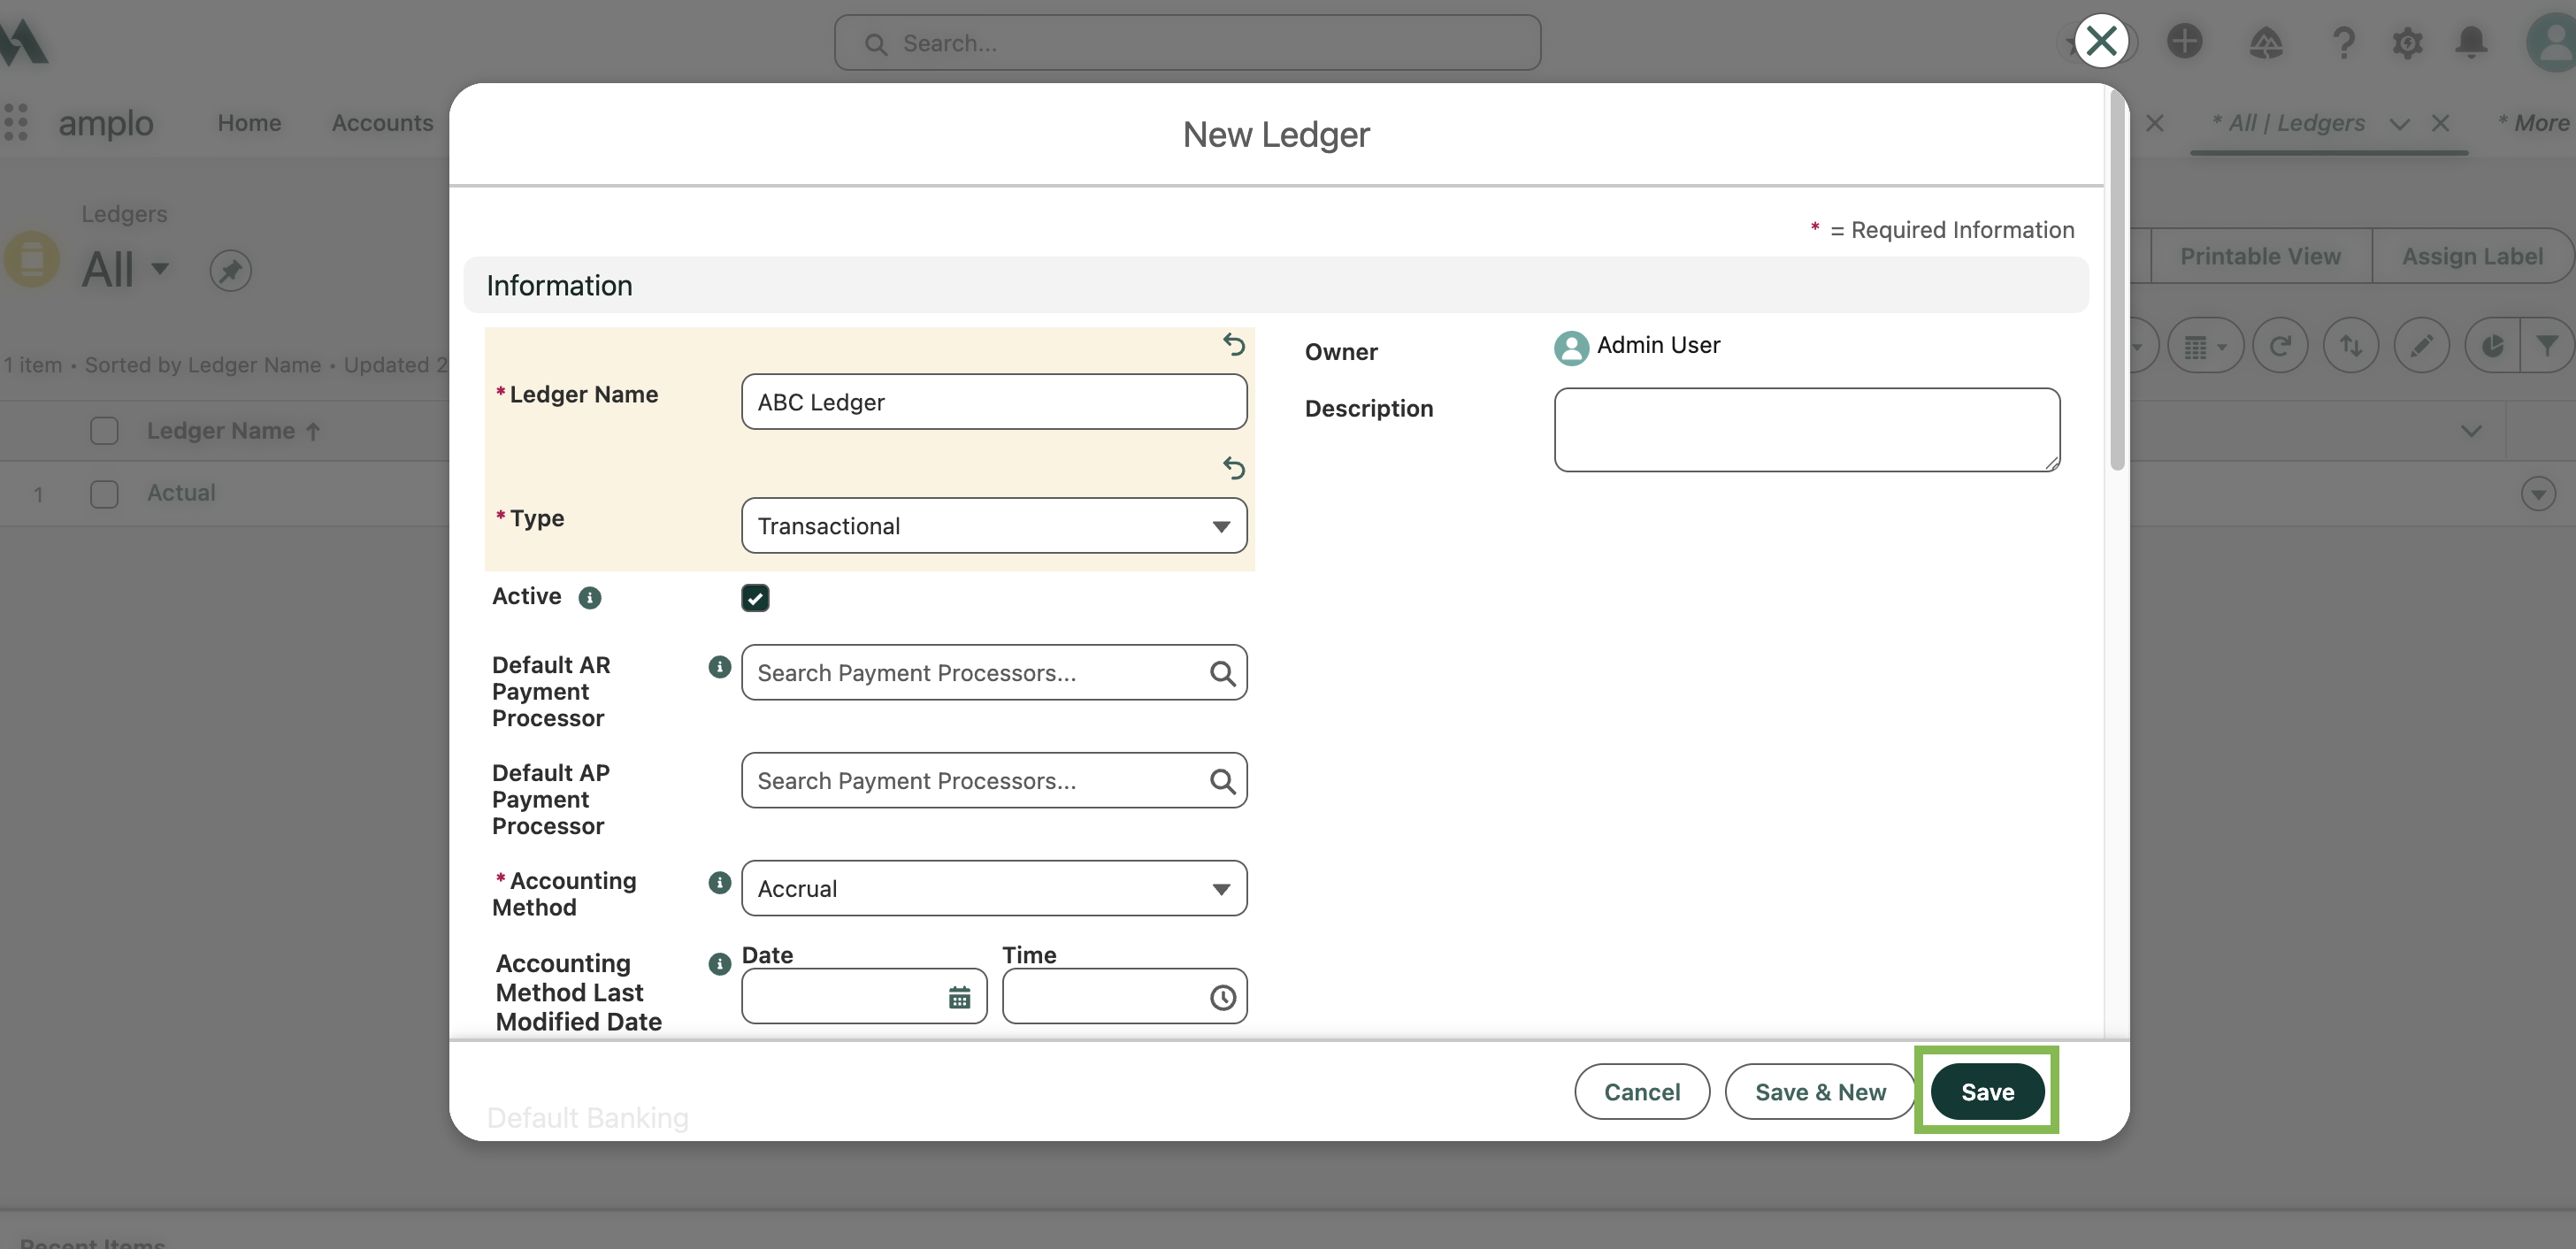Toggle the select all rows checkbox
This screenshot has height=1249, width=2576.
104,431
